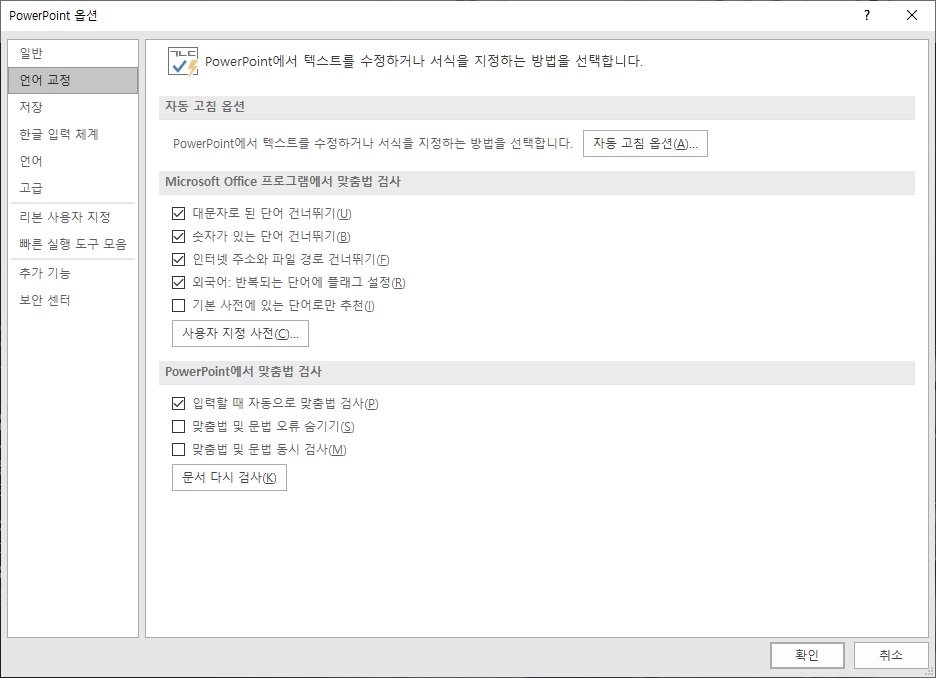Screen dimensions: 936x678
Task: Click the help question mark button
Action: 867,16
